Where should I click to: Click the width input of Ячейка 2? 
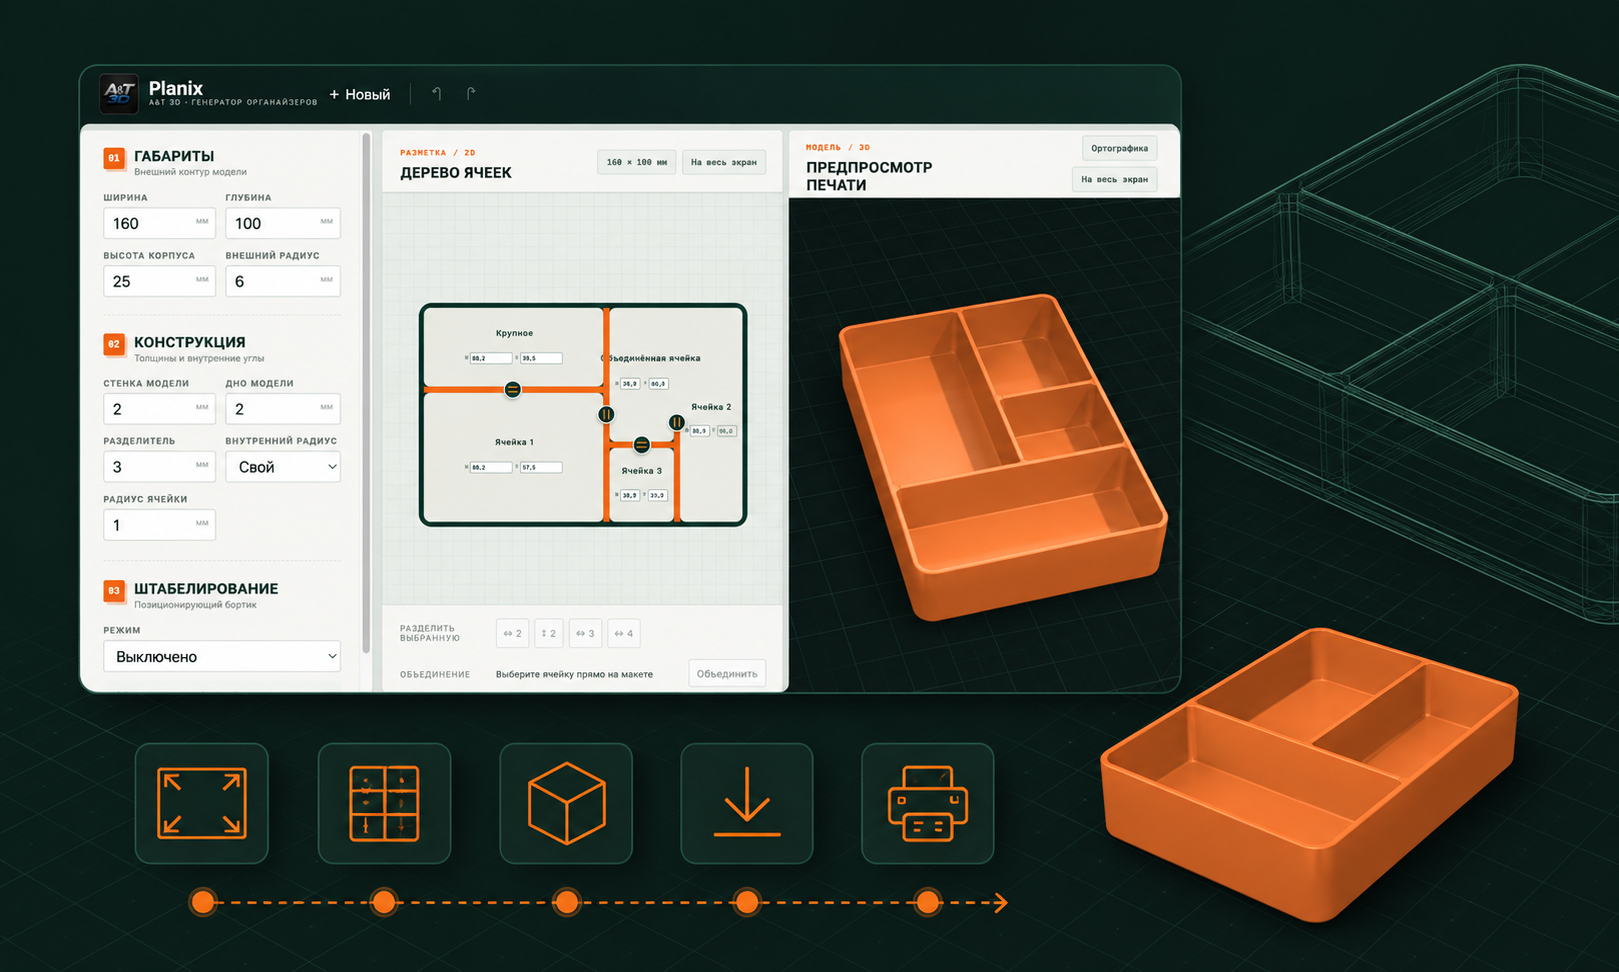pos(699,431)
